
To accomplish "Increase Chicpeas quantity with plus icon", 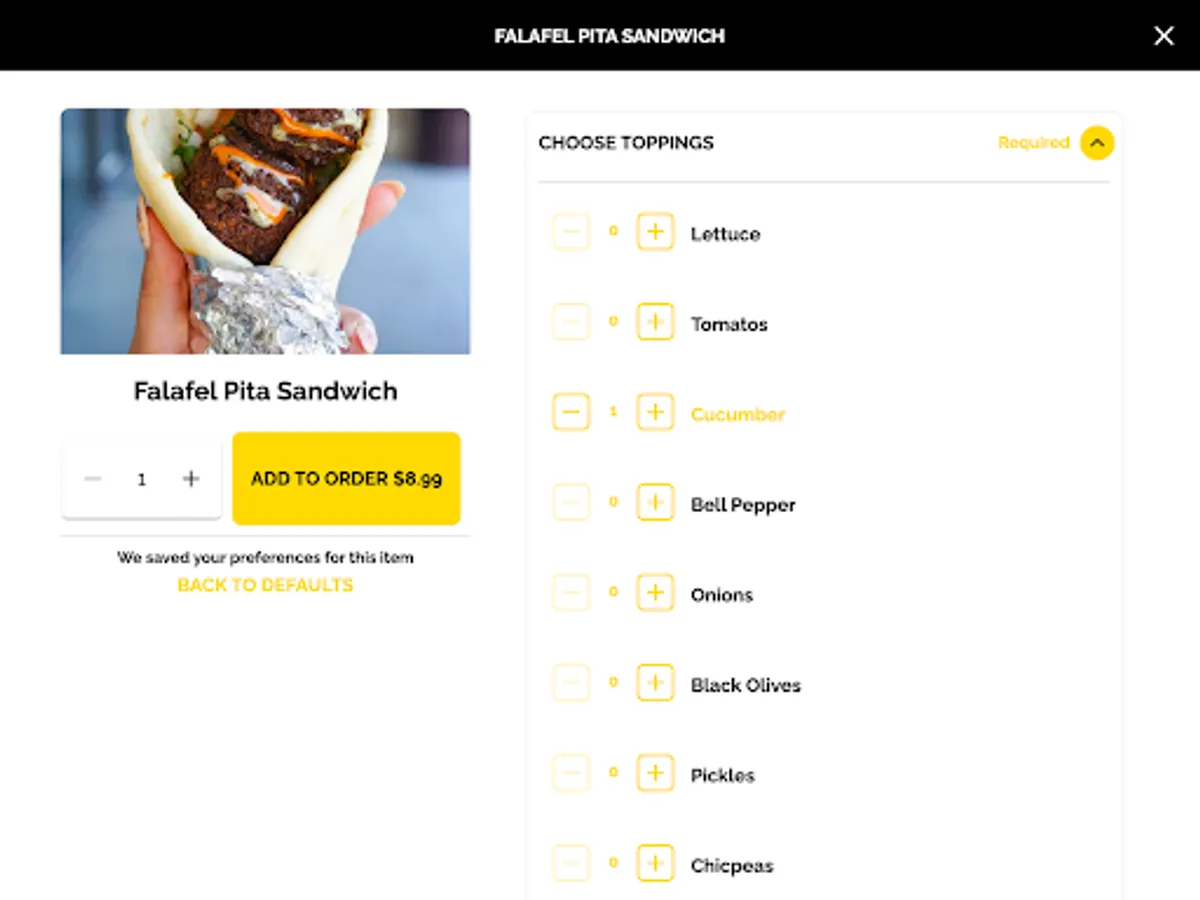I will pyautogui.click(x=655, y=862).
